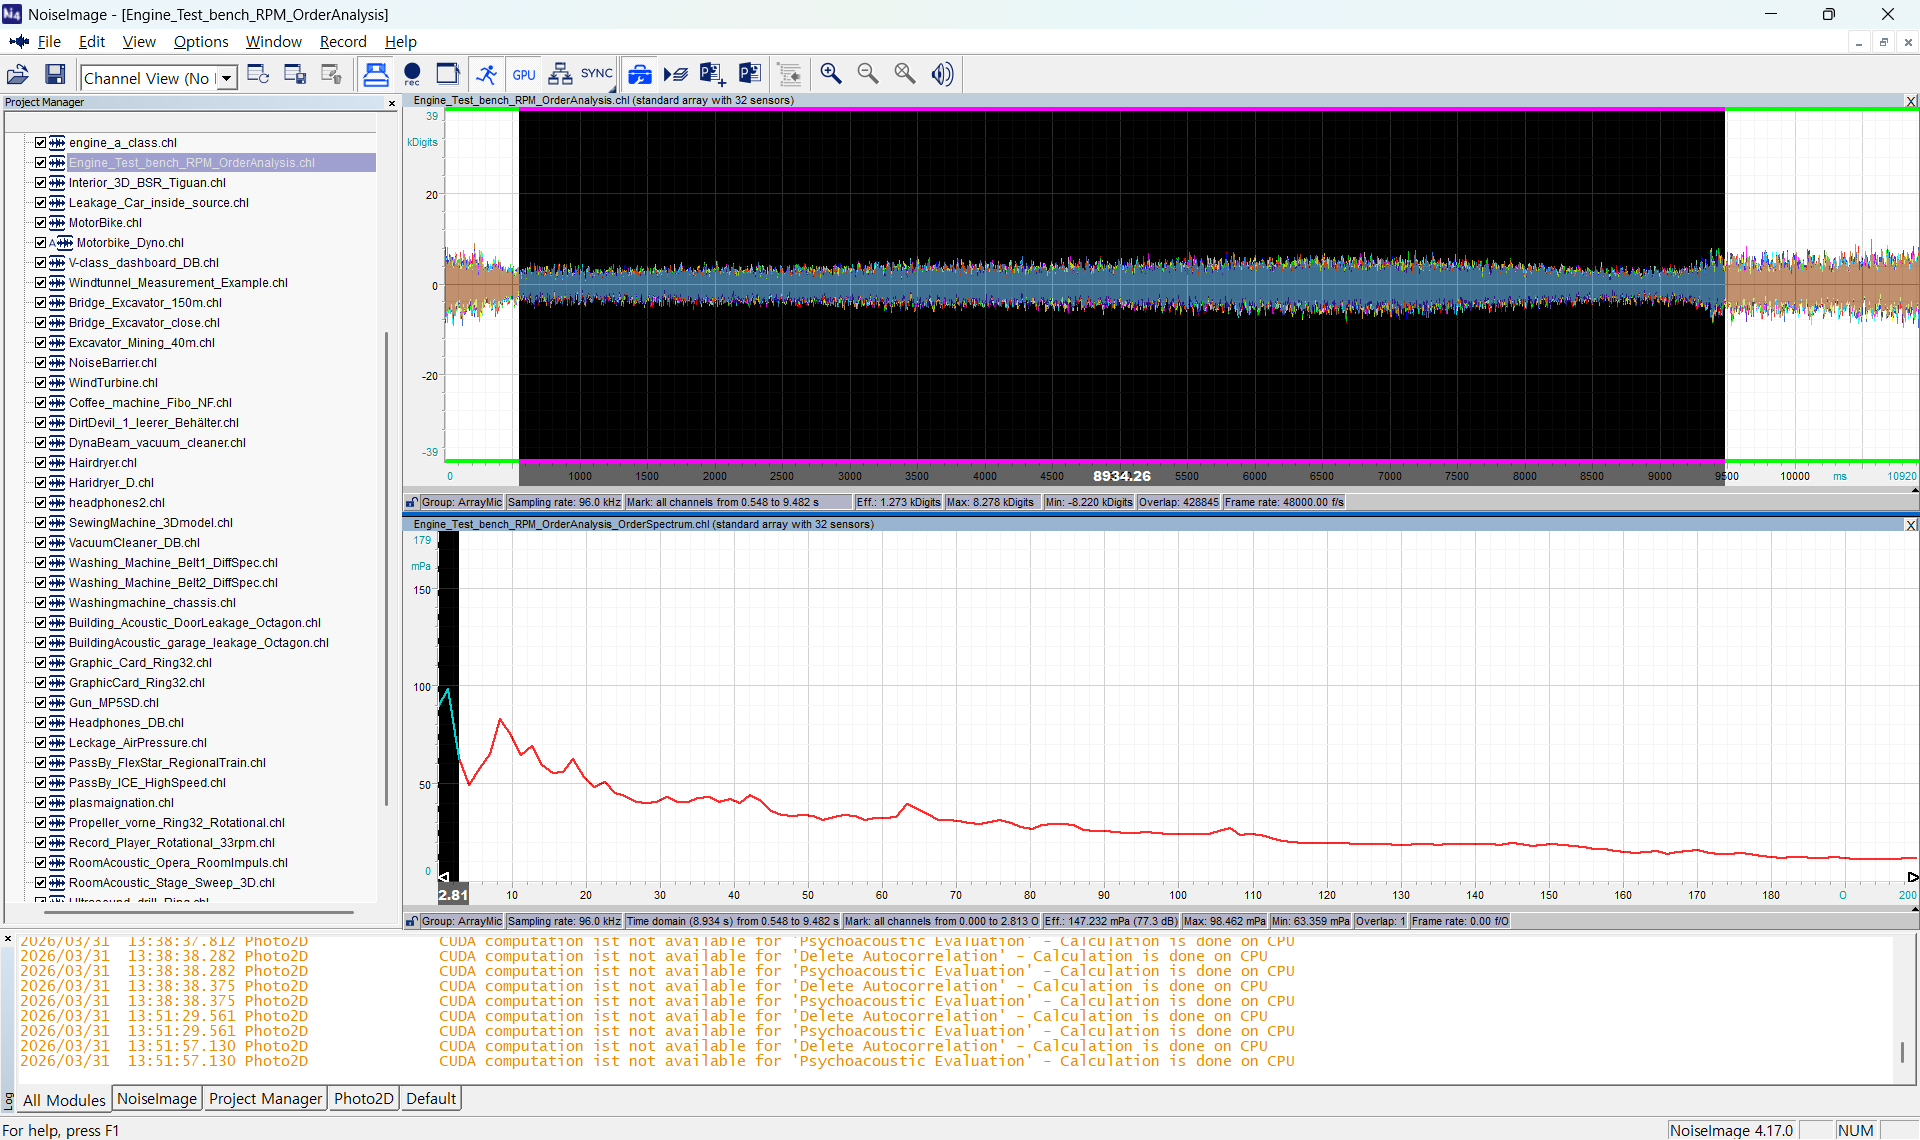Screen dimensions: 1920x1140
Task: Click the network toolbar icon
Action: [560, 74]
